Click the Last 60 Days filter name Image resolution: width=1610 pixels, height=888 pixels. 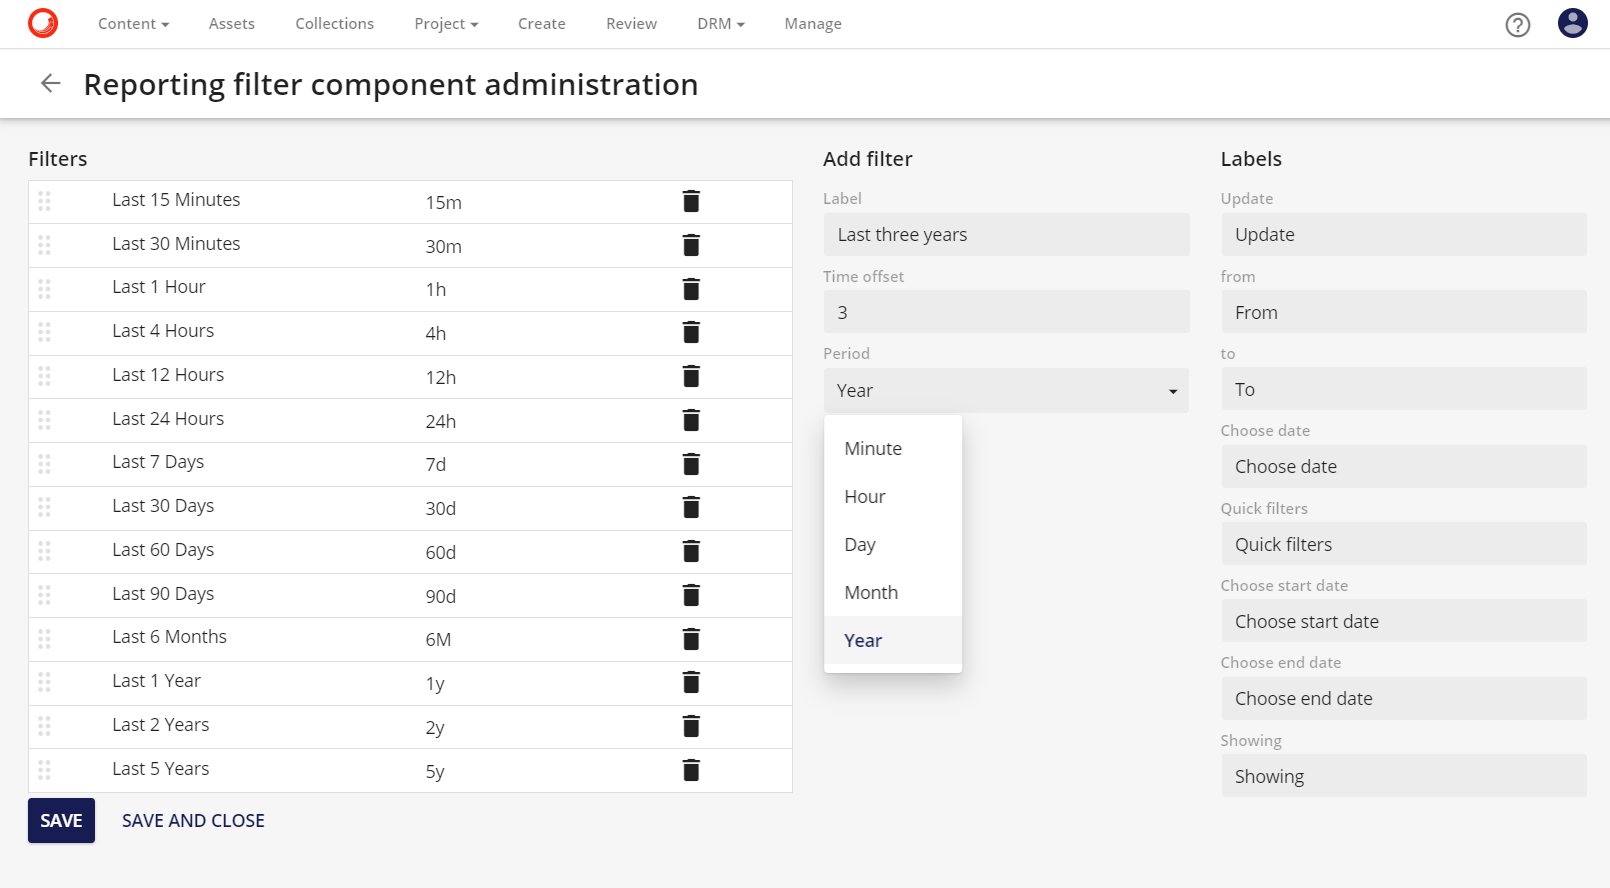pos(163,550)
